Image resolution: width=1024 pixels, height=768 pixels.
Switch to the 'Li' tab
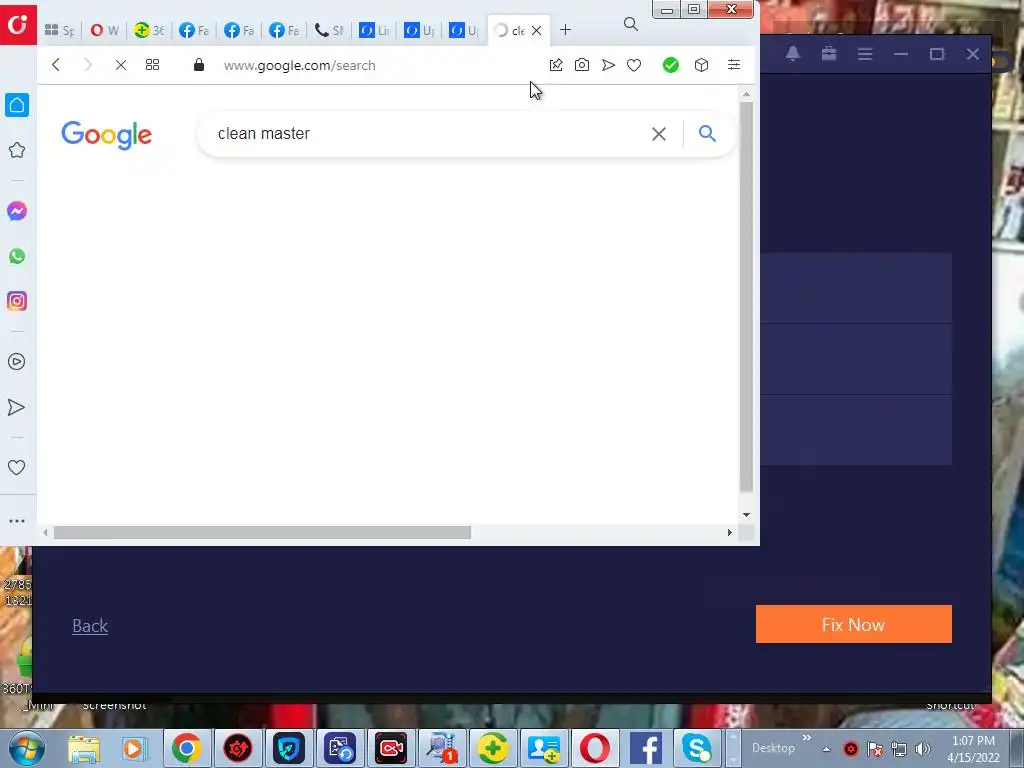(x=374, y=30)
